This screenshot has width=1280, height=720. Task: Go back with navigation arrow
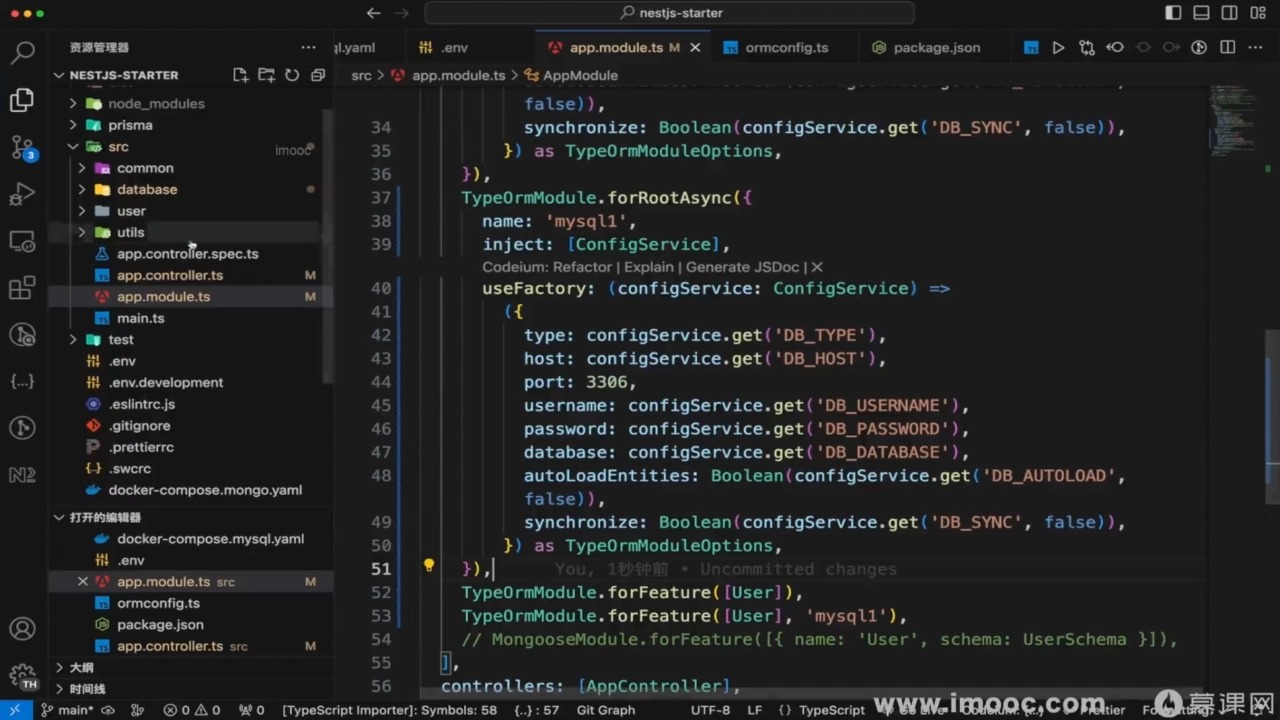[373, 13]
